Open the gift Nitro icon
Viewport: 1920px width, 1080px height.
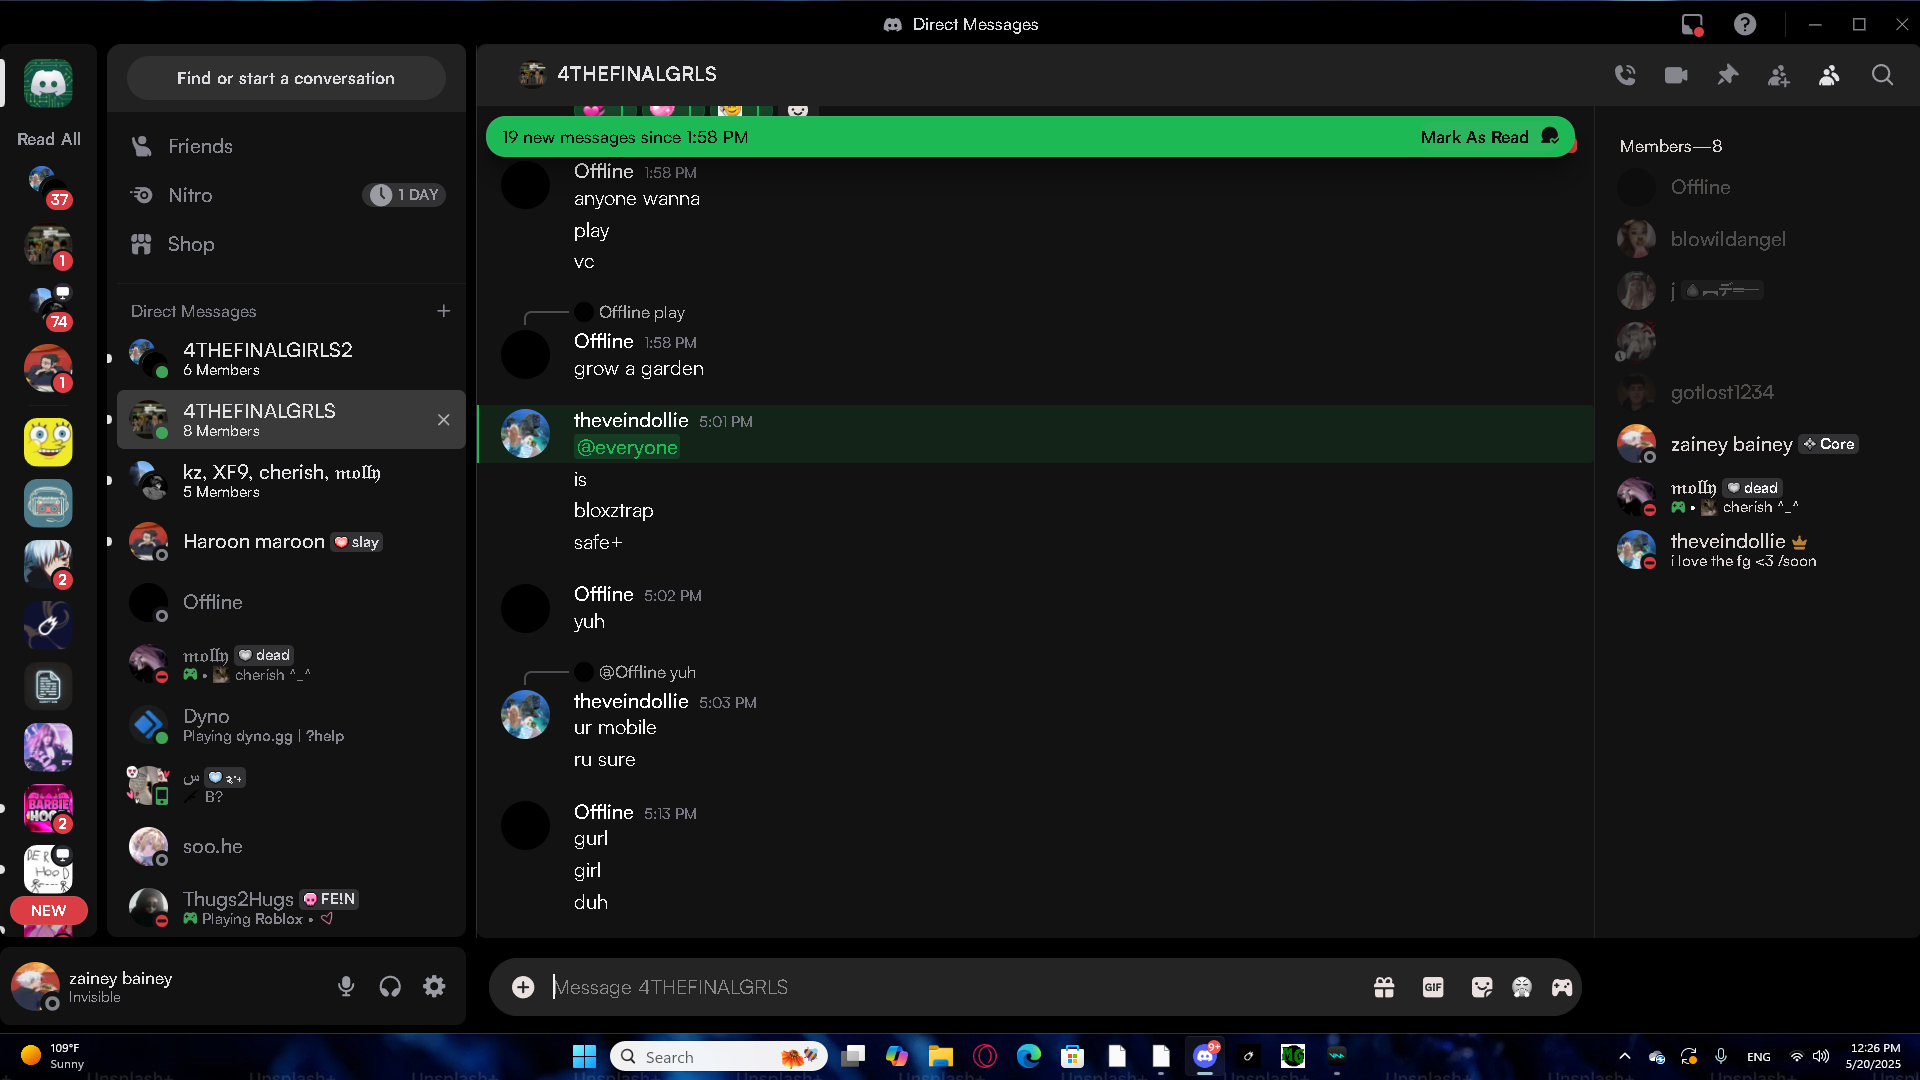(1384, 988)
